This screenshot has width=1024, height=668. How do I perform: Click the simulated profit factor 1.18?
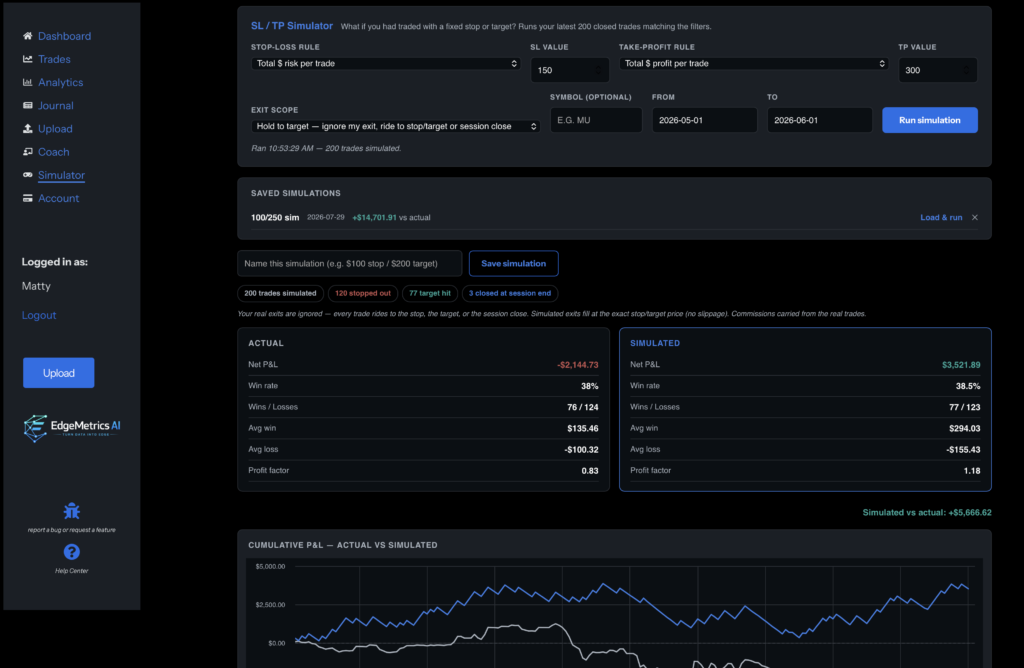[x=972, y=471]
